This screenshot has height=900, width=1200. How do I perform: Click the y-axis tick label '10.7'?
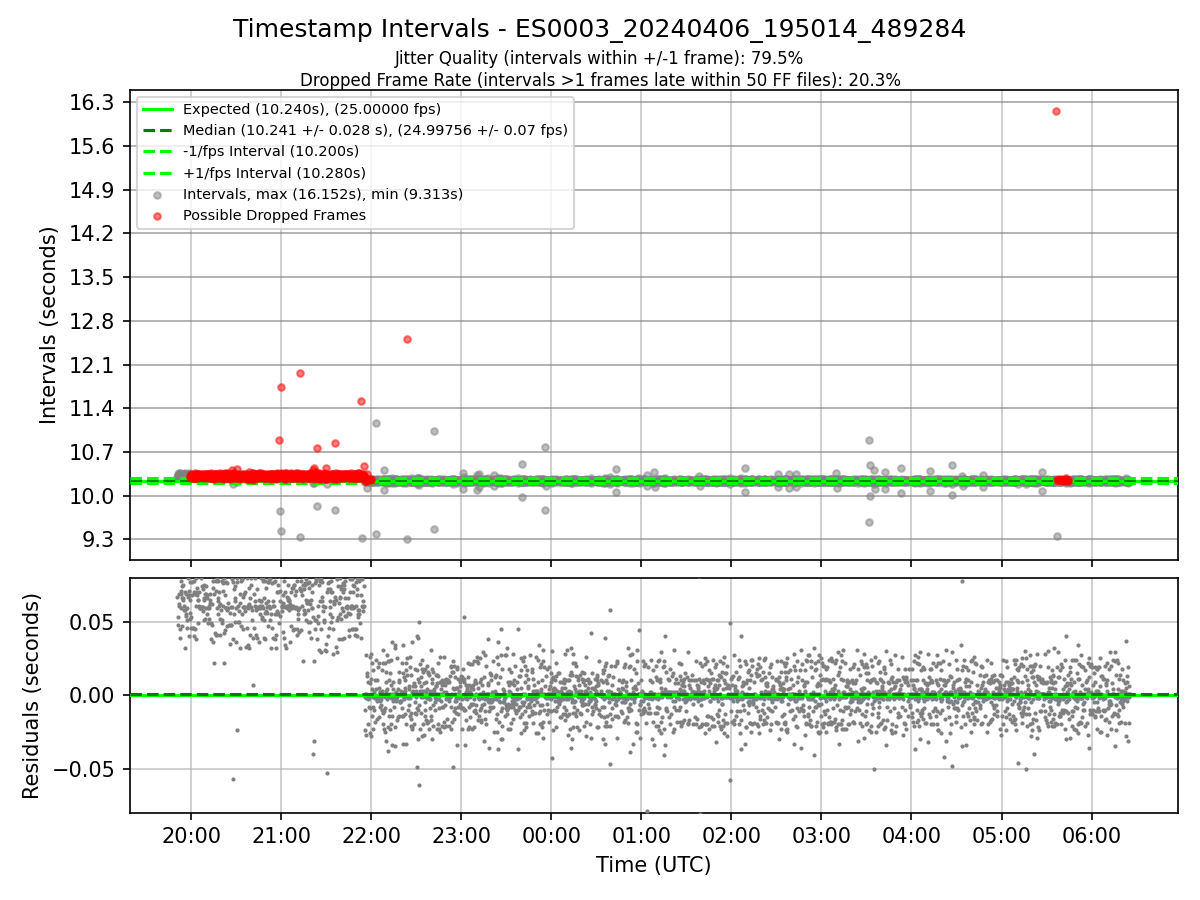point(93,453)
